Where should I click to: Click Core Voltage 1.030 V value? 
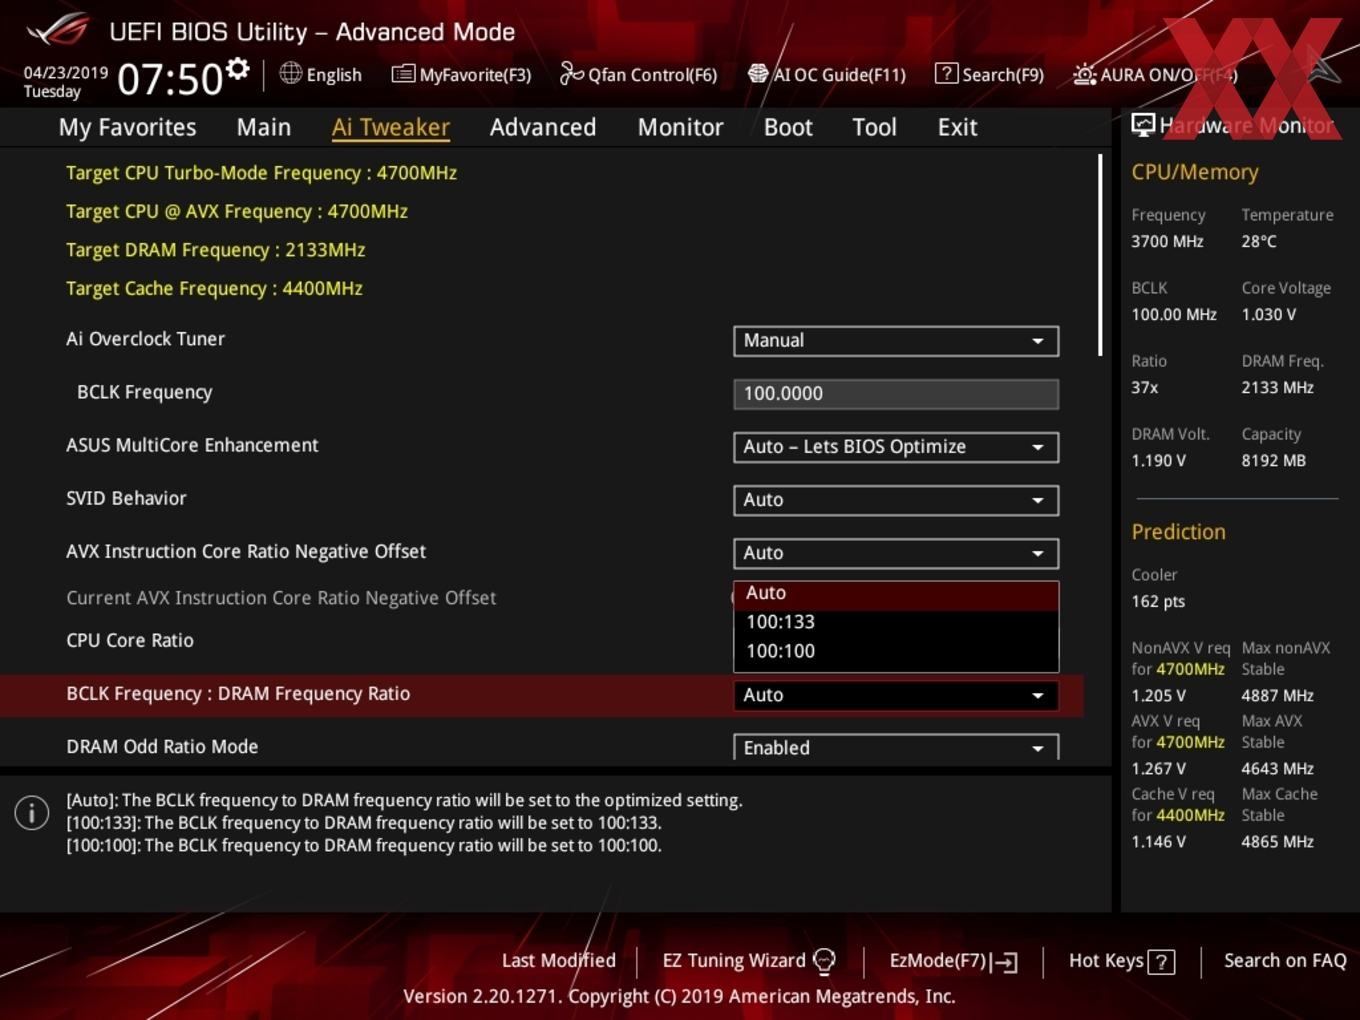coord(1268,314)
